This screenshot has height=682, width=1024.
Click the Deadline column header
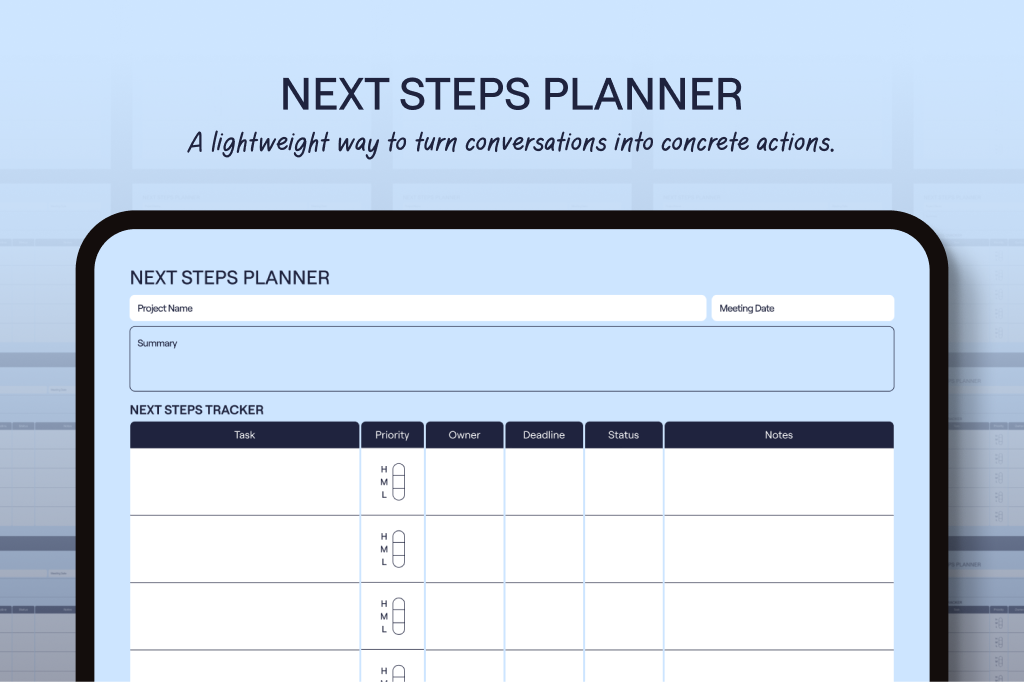(x=544, y=435)
